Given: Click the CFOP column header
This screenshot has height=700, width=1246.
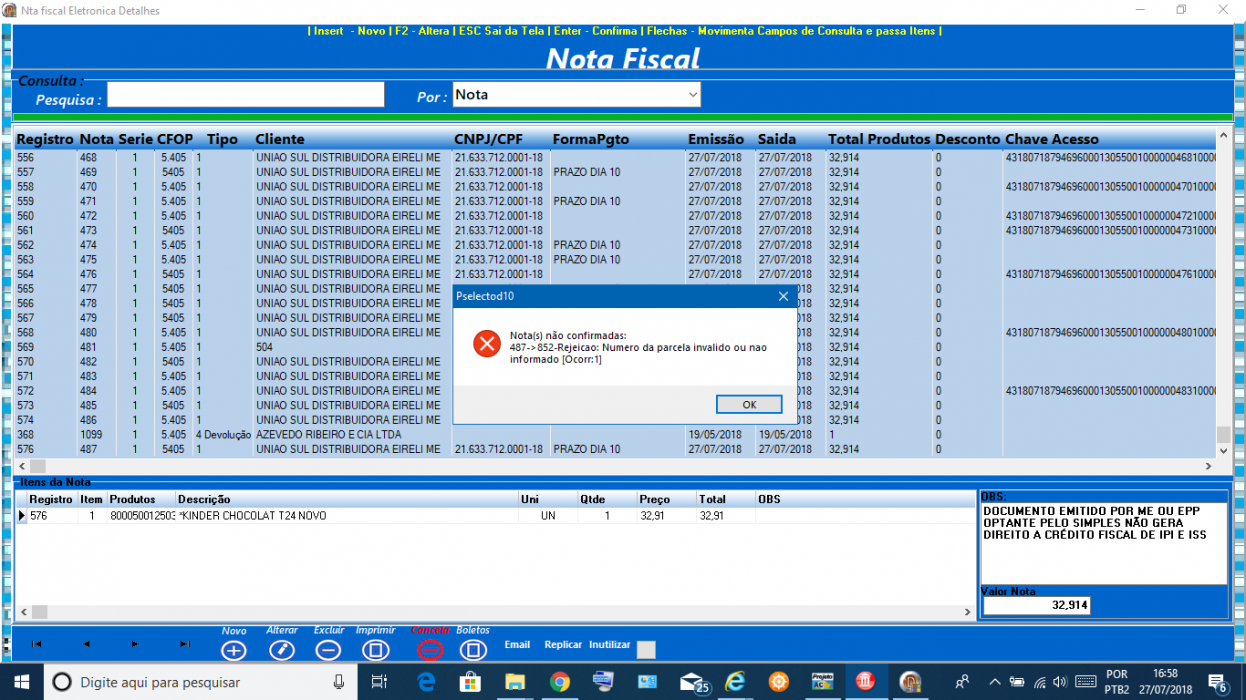Looking at the screenshot, I should coord(176,139).
